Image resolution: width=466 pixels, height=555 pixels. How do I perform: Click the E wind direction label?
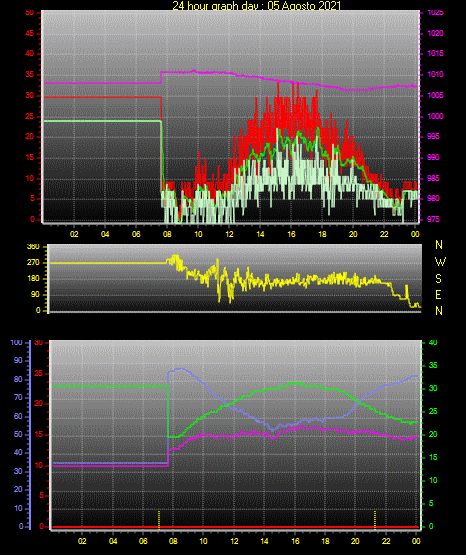pos(438,295)
